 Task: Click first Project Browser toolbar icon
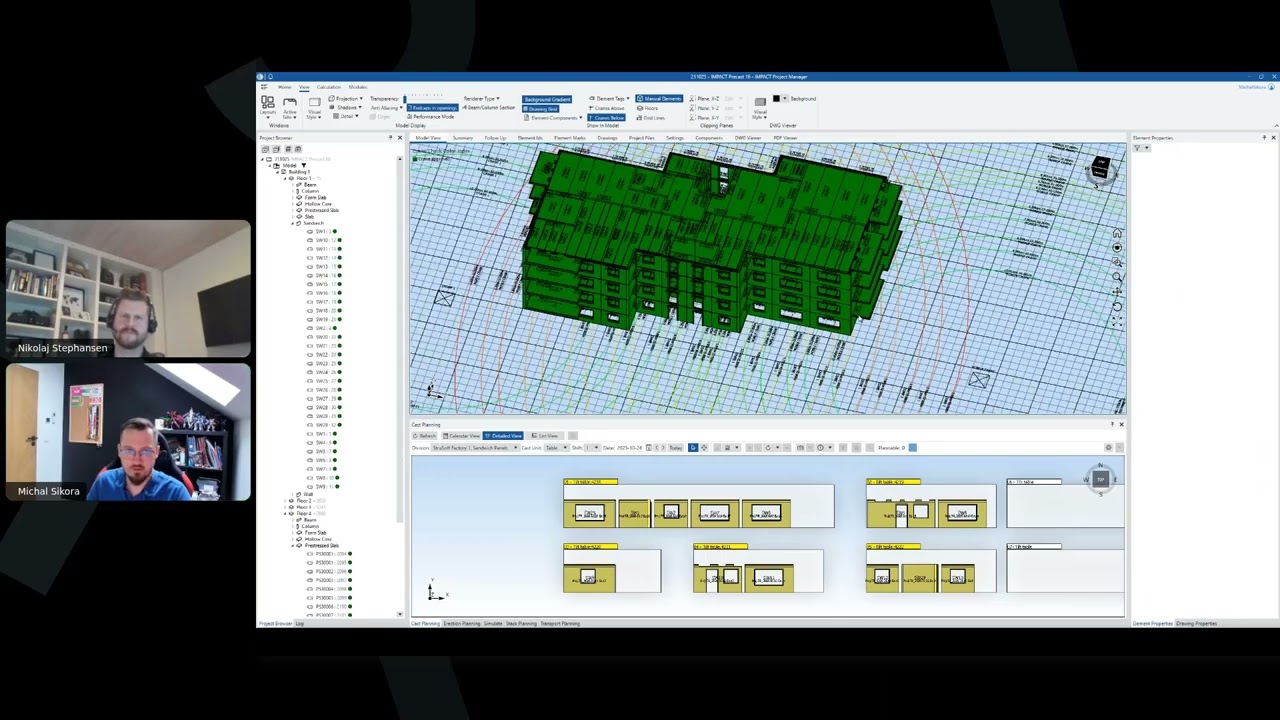pyautogui.click(x=265, y=149)
